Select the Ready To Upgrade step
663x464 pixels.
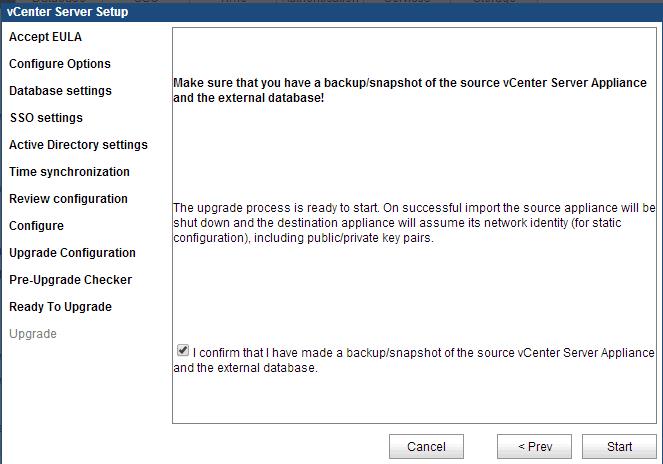(60, 307)
